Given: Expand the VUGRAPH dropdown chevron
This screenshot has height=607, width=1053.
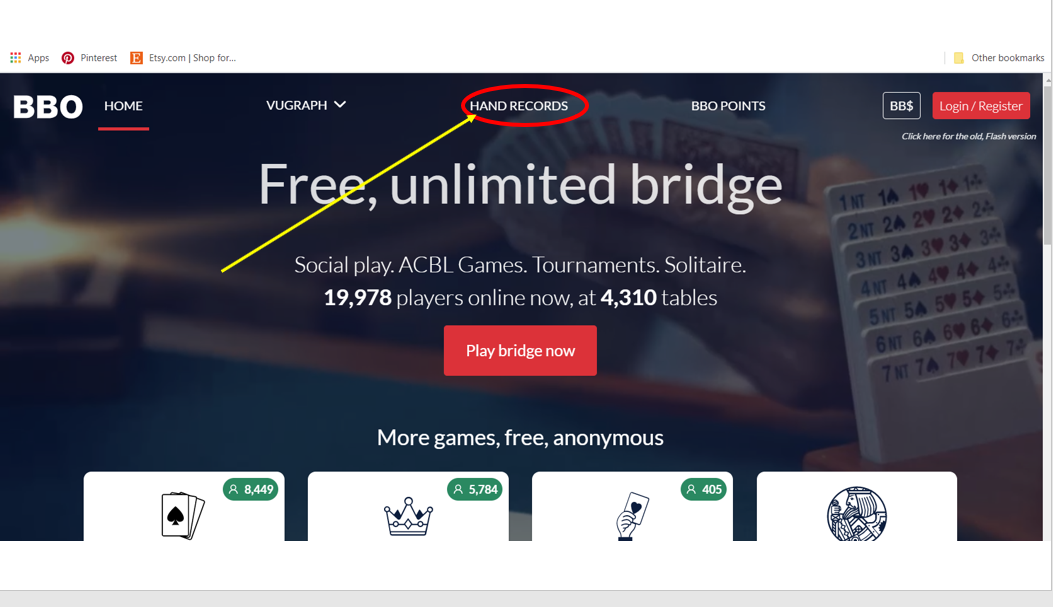Looking at the screenshot, I should 340,105.
